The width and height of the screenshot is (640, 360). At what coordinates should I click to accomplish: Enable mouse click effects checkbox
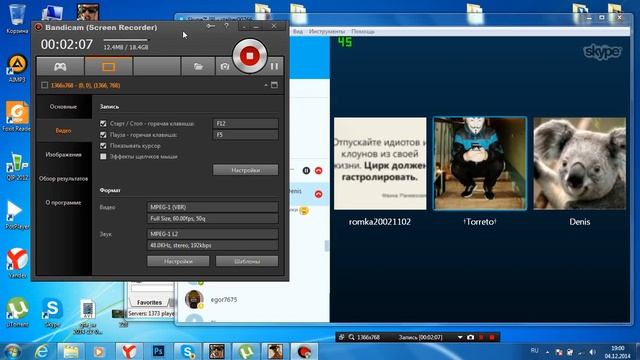coord(103,156)
